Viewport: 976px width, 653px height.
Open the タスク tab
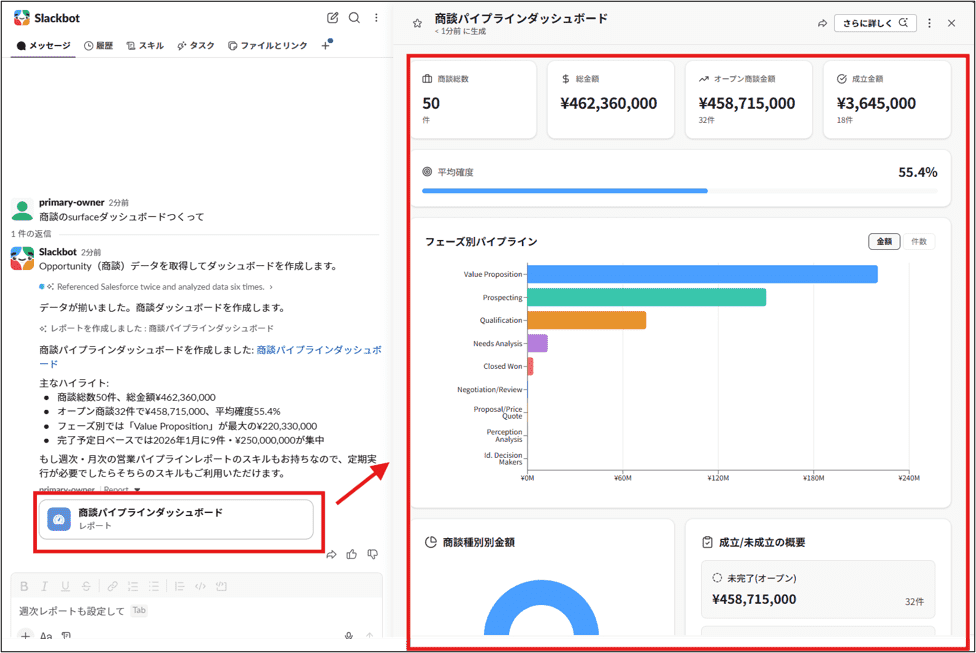pyautogui.click(x=195, y=45)
